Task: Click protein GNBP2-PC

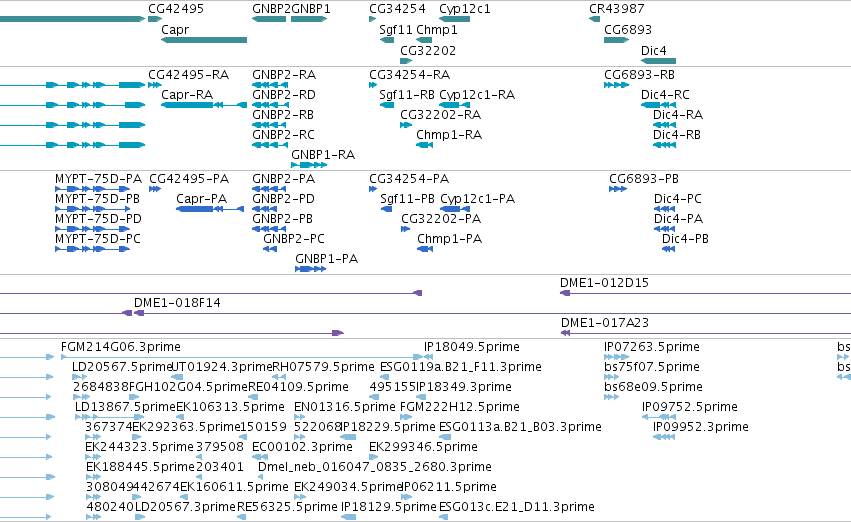Action: tap(294, 239)
